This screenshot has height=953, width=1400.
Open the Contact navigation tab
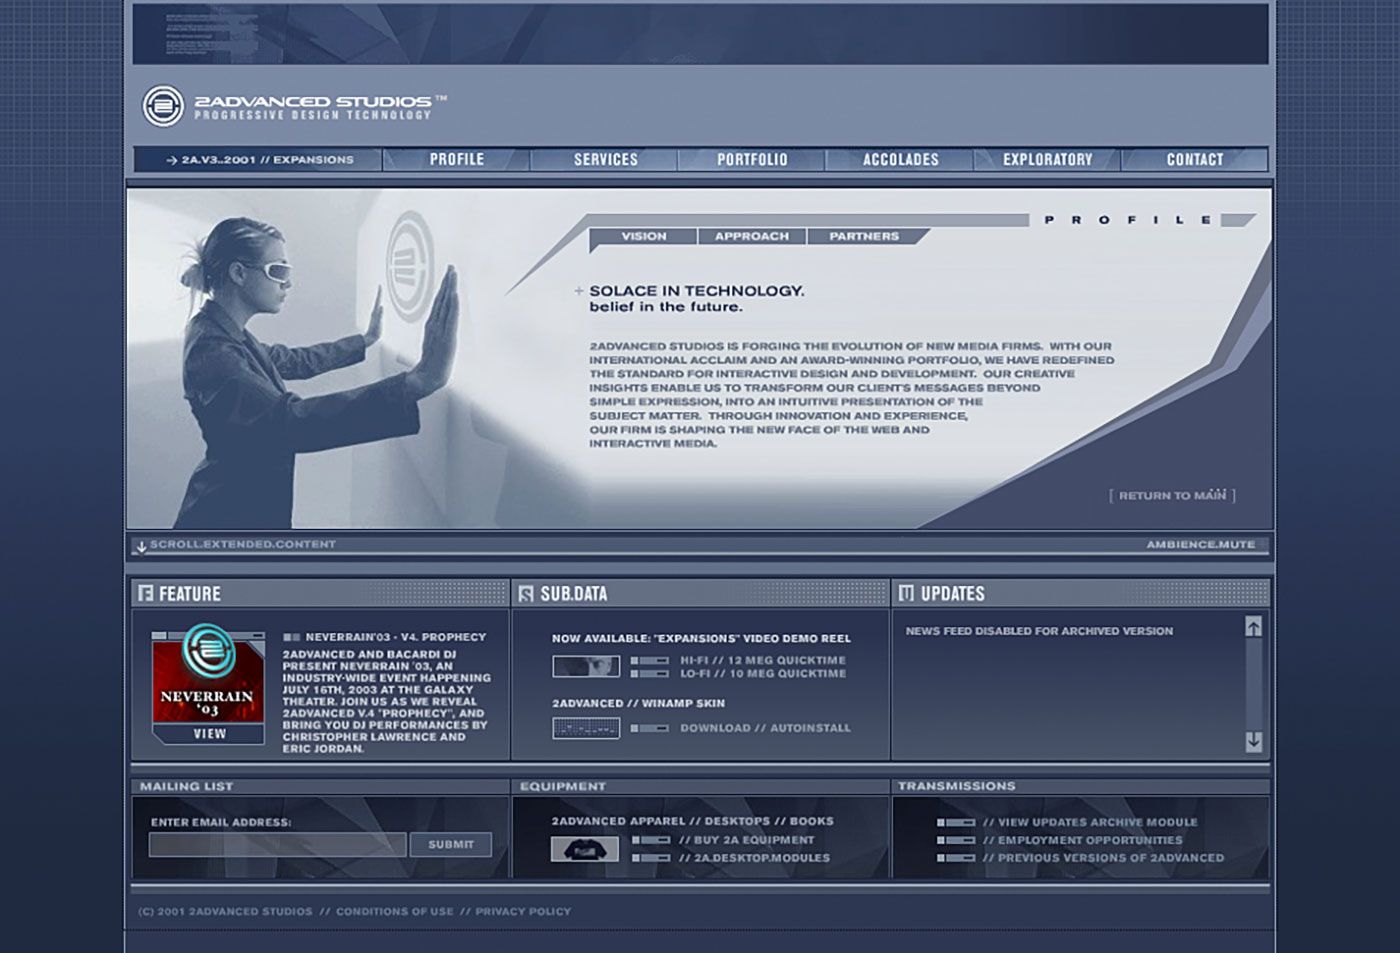1195,159
